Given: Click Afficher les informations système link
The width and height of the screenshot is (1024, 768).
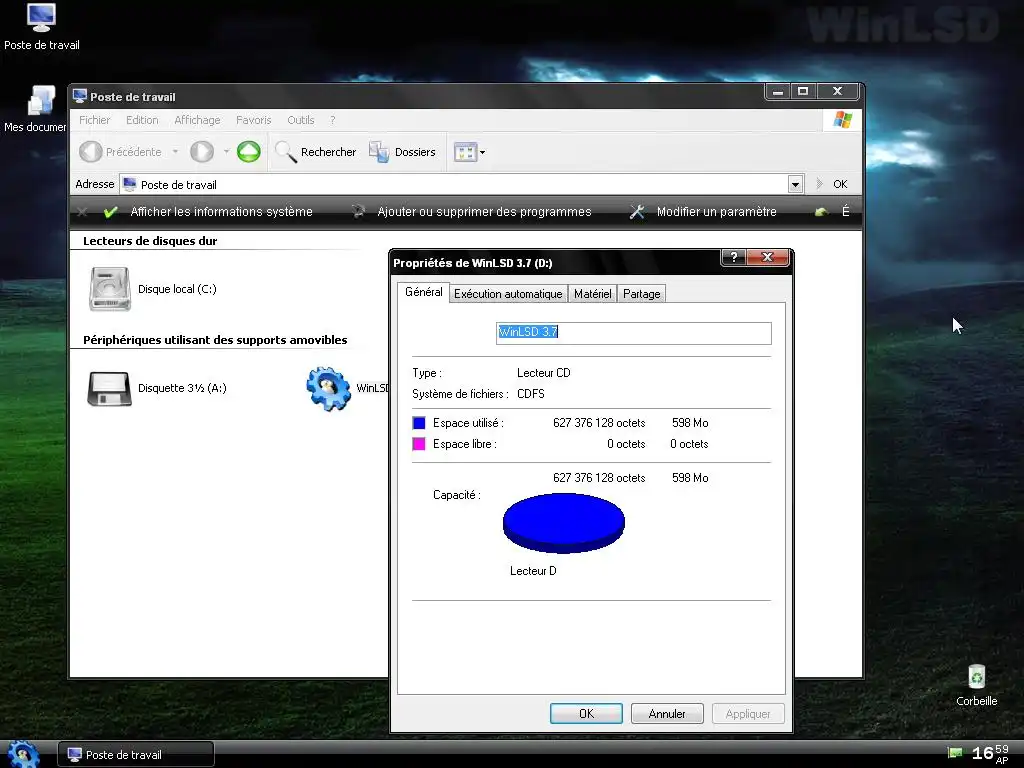Looking at the screenshot, I should click(221, 212).
